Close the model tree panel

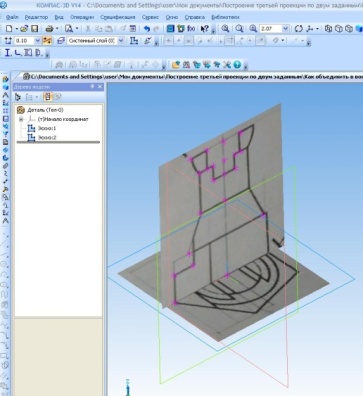click(x=100, y=87)
